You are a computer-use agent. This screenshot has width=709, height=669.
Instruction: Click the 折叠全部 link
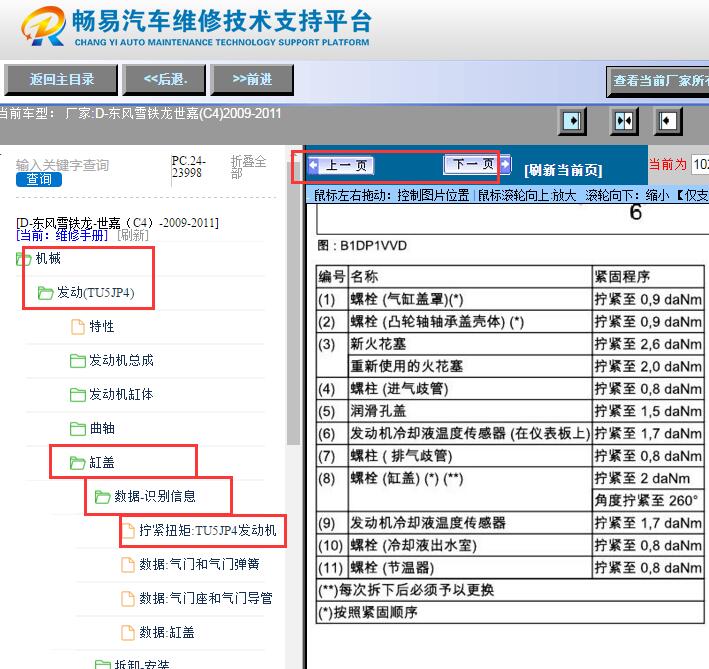tap(248, 167)
